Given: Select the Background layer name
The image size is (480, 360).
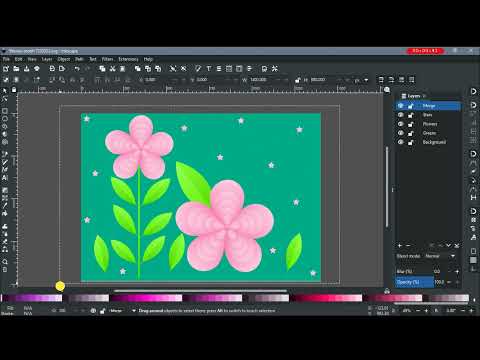Looking at the screenshot, I should (434, 142).
